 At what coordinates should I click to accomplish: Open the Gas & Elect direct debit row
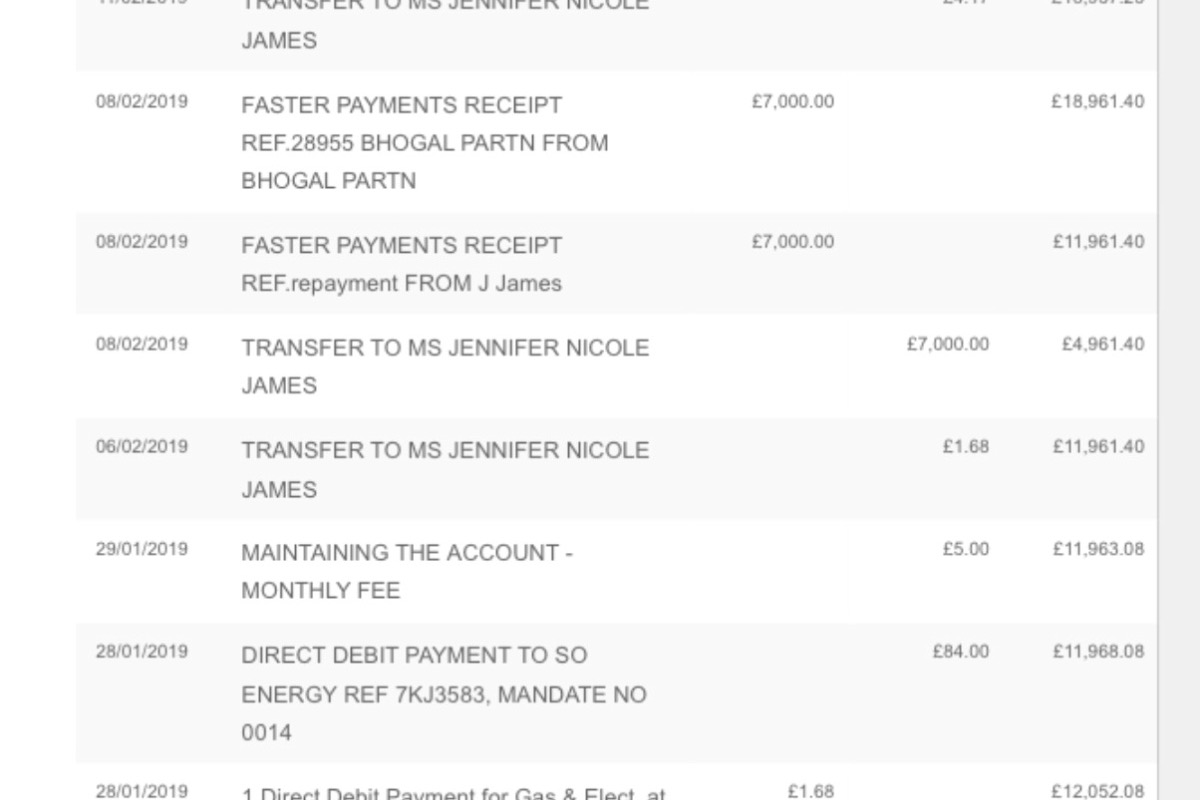[616, 783]
